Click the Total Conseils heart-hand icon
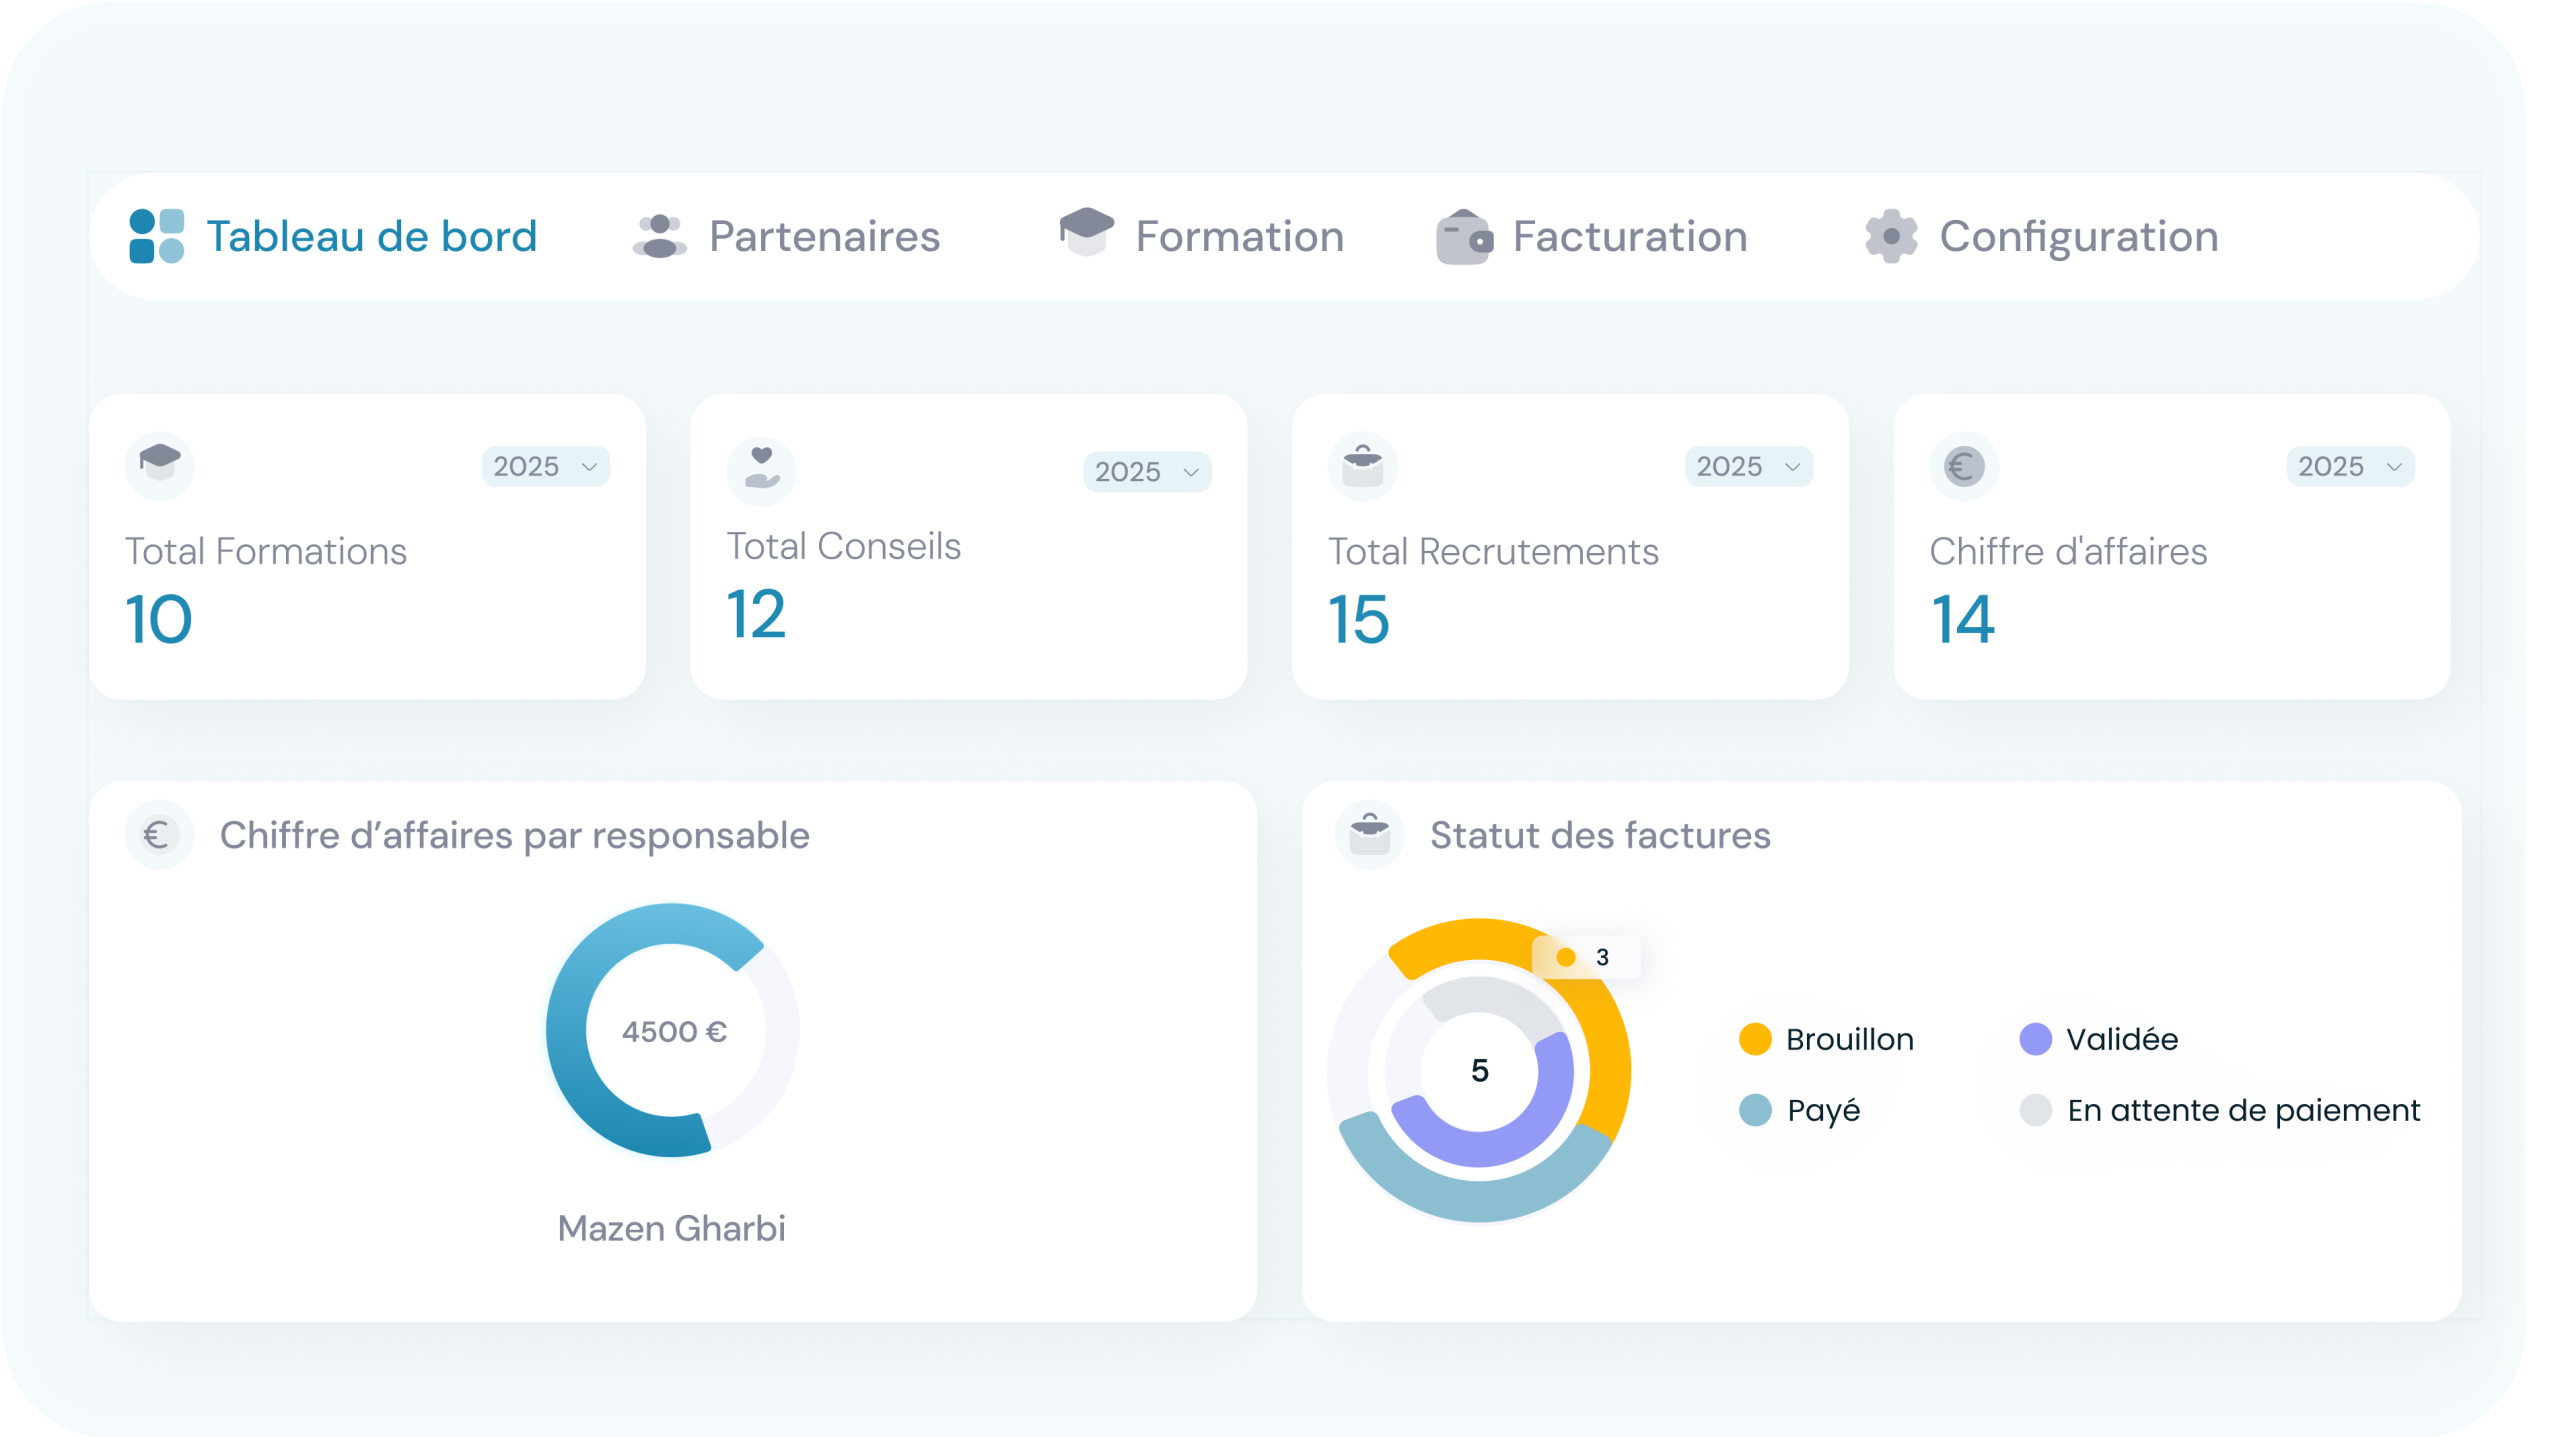2560x1437 pixels. click(762, 469)
